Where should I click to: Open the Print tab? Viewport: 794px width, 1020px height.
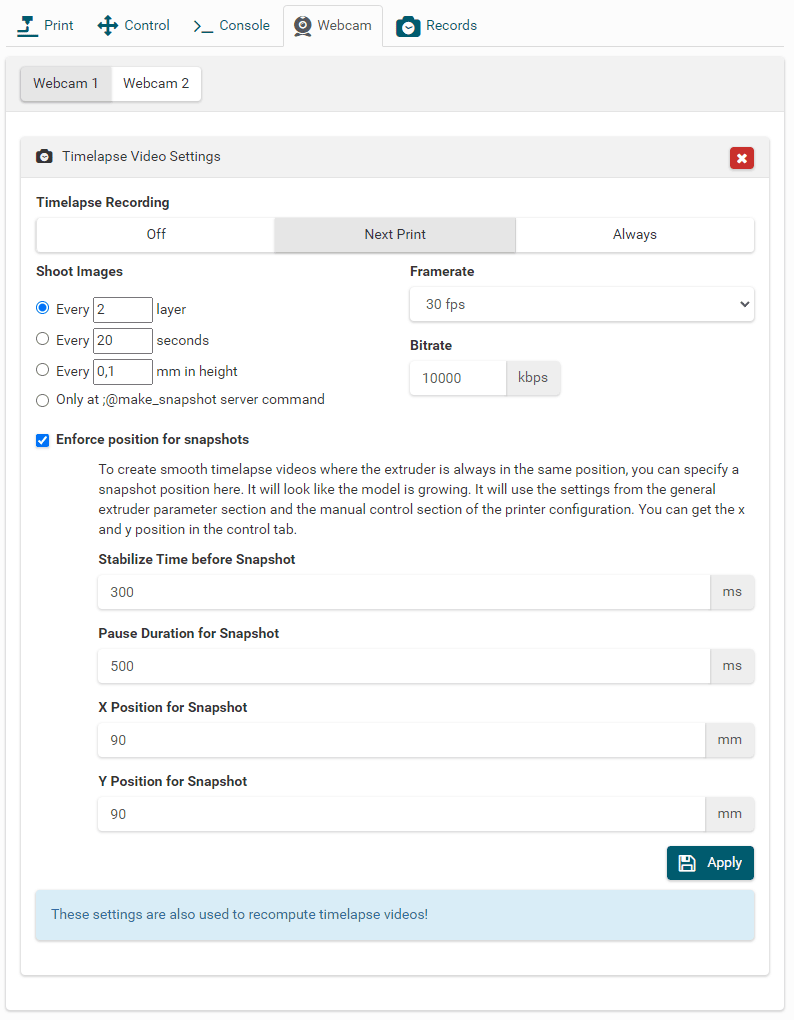pyautogui.click(x=46, y=25)
